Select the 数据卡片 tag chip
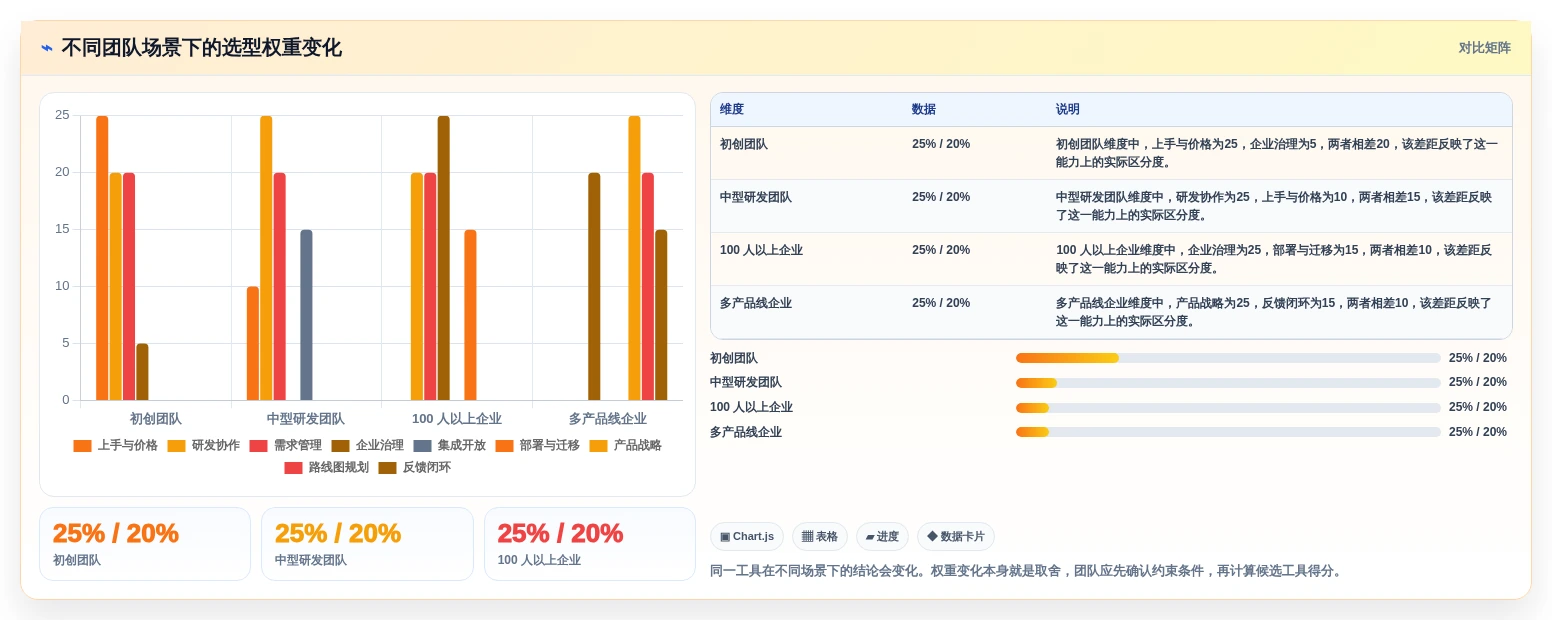 pyautogui.click(x=956, y=536)
